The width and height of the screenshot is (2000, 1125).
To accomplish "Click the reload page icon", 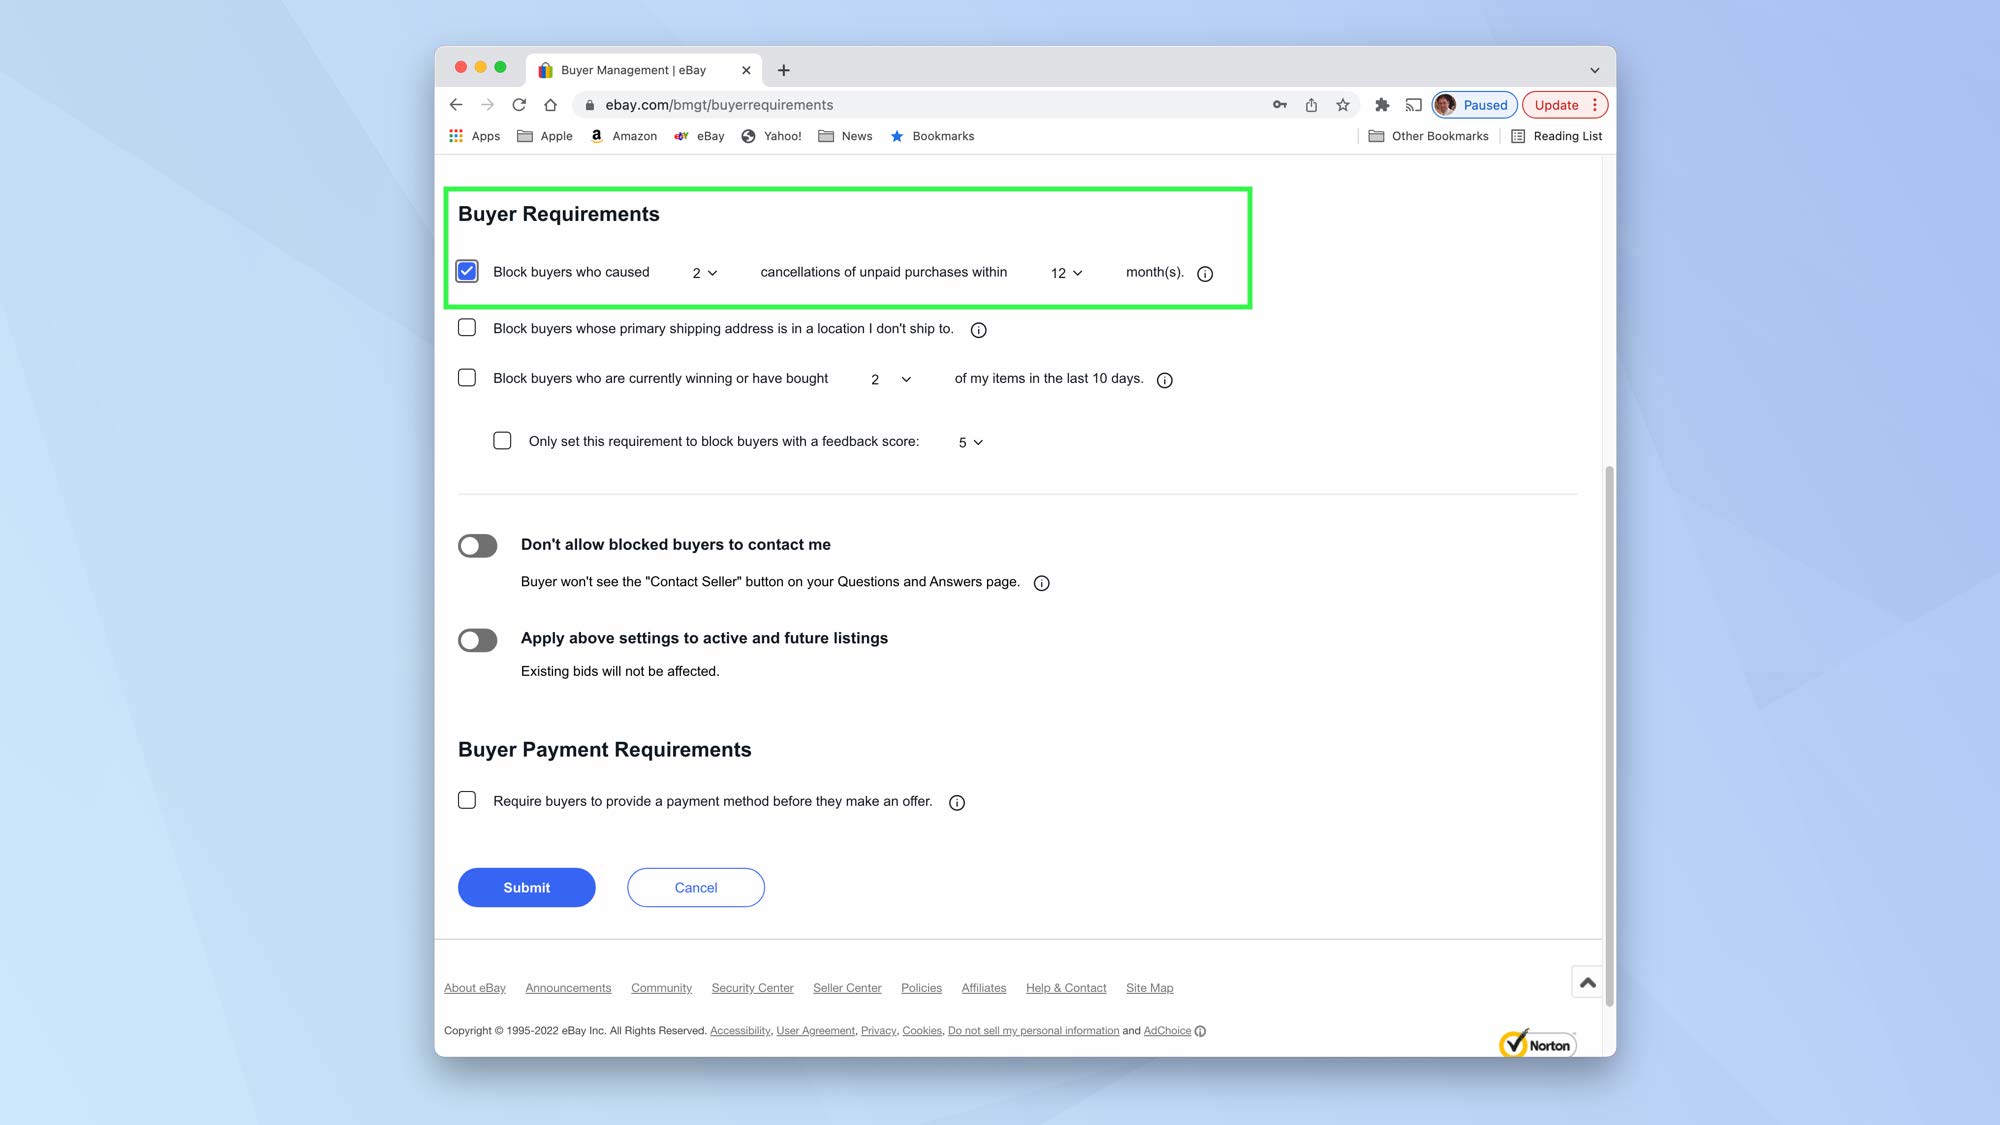I will click(x=518, y=104).
